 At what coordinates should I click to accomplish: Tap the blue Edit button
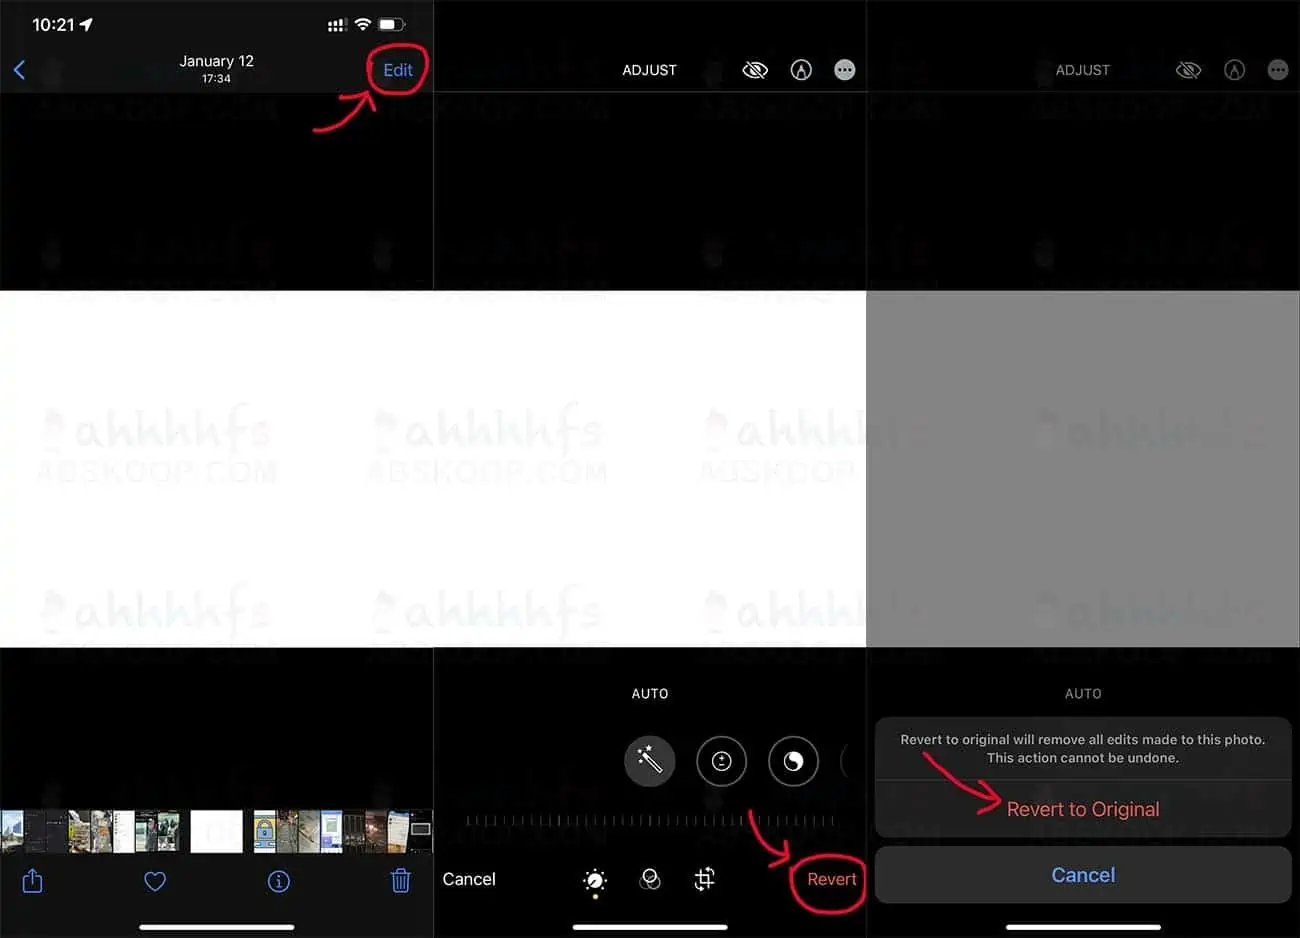coord(398,70)
